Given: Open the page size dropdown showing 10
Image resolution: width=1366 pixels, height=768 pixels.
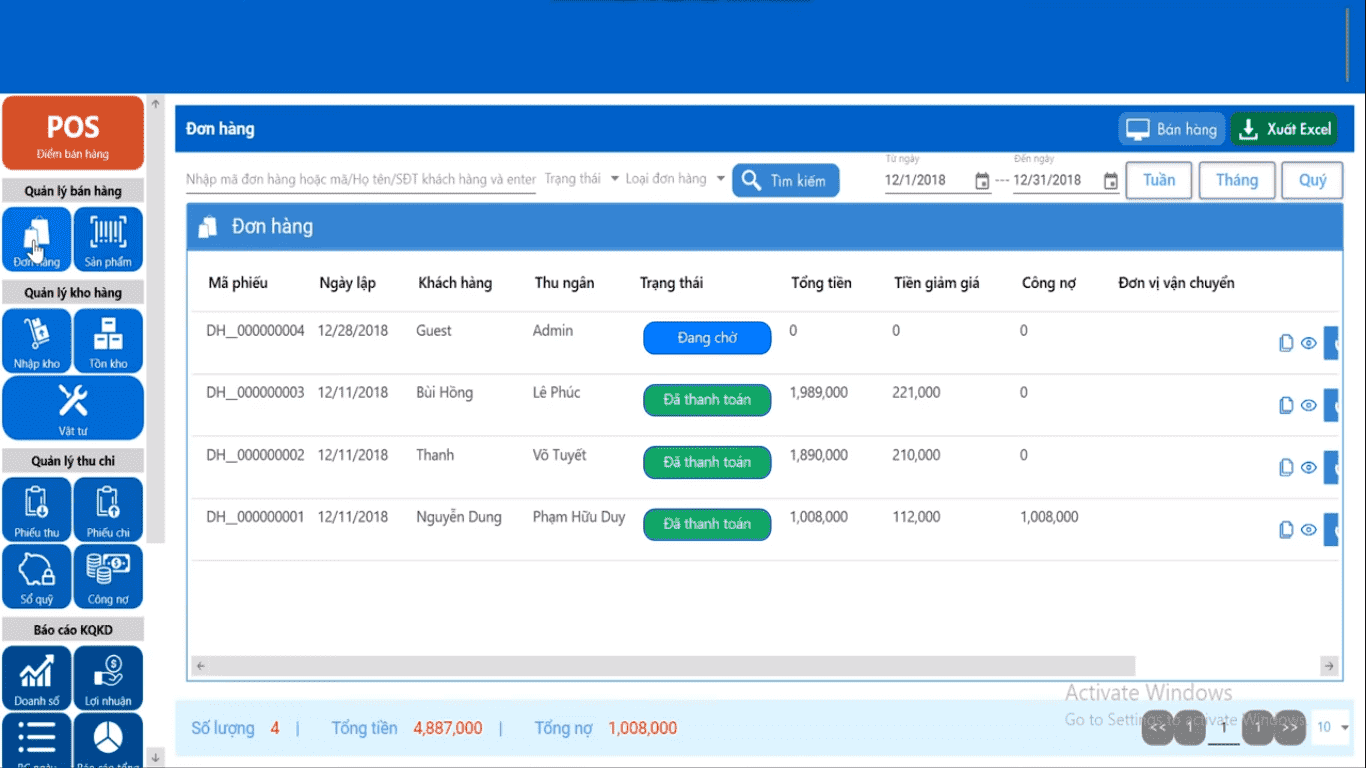Looking at the screenshot, I should coord(1332,727).
